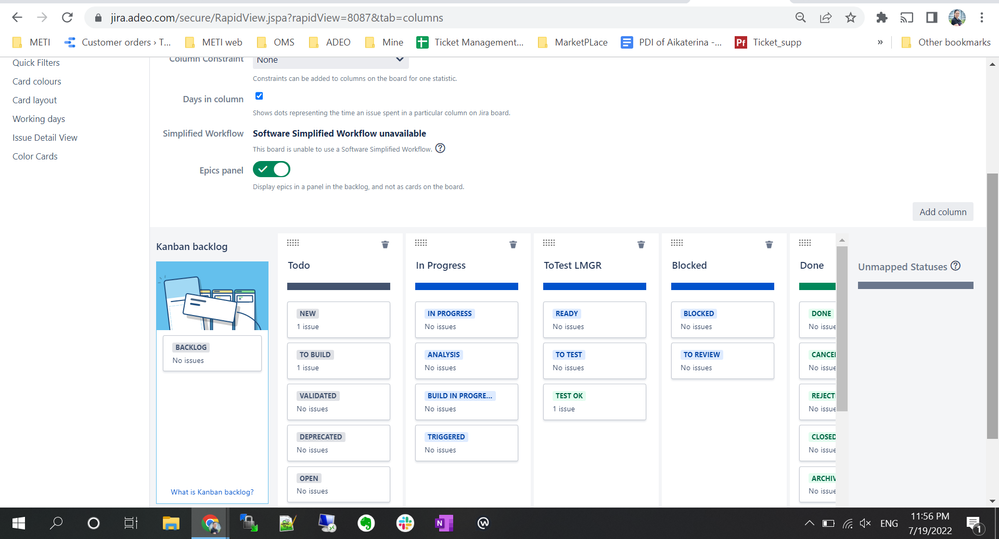Go back with the browser back arrow
The image size is (999, 539).
[17, 18]
